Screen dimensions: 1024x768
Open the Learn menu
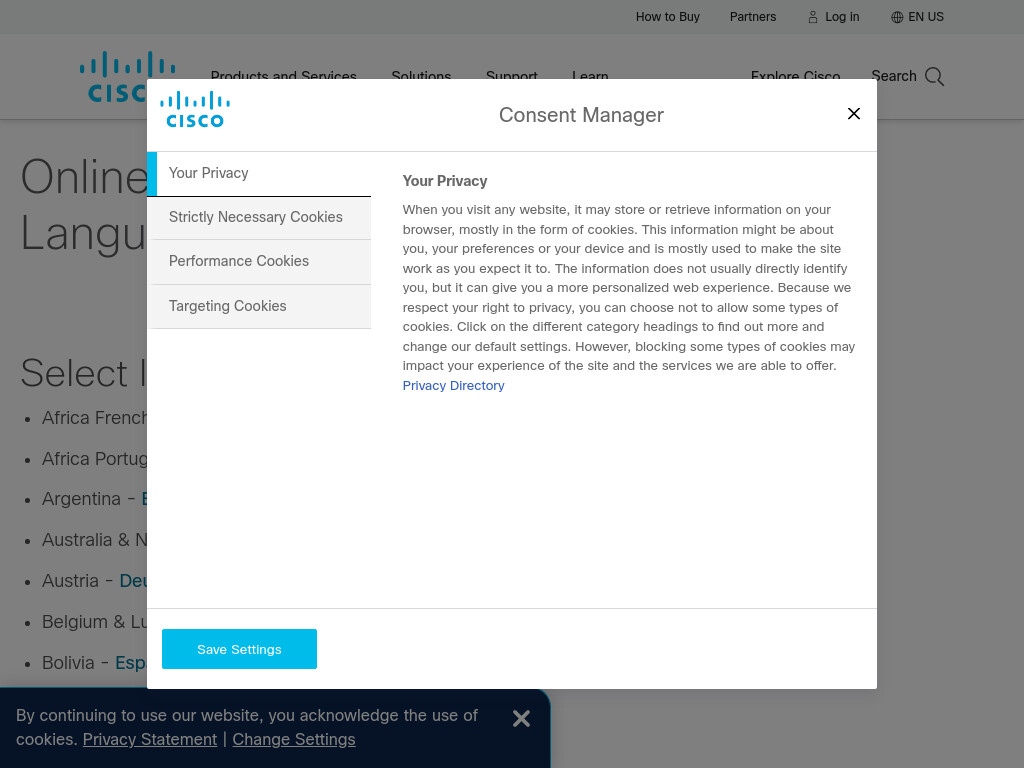click(590, 74)
